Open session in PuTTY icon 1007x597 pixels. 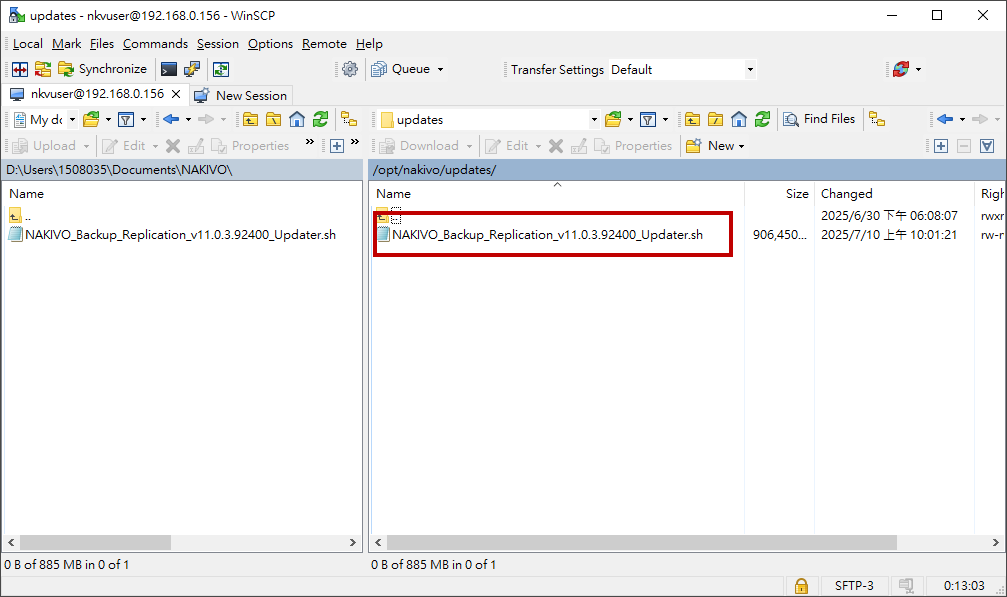pyautogui.click(x=192, y=69)
